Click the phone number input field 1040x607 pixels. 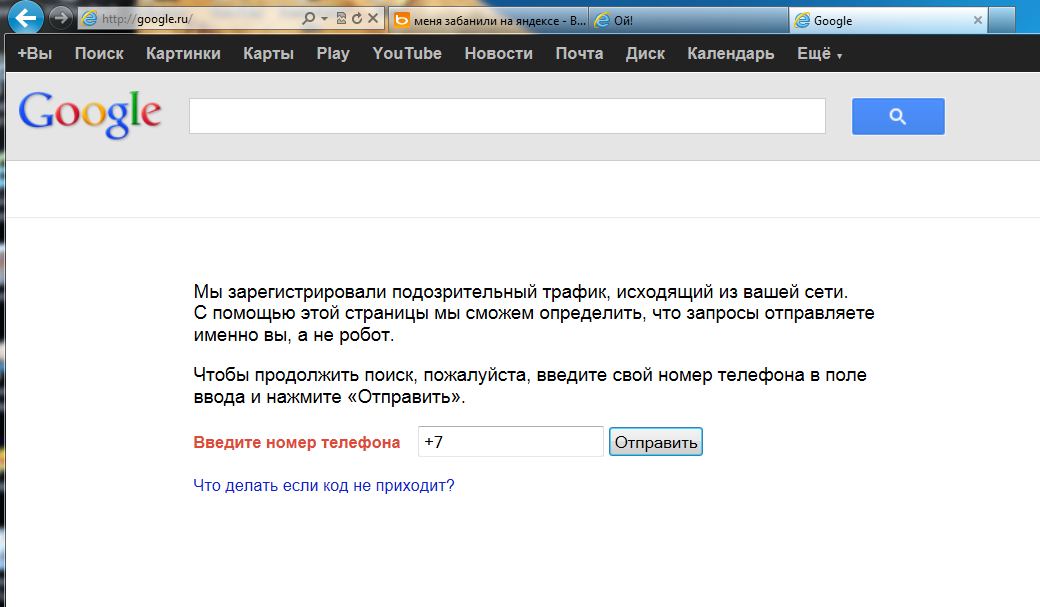coord(510,442)
